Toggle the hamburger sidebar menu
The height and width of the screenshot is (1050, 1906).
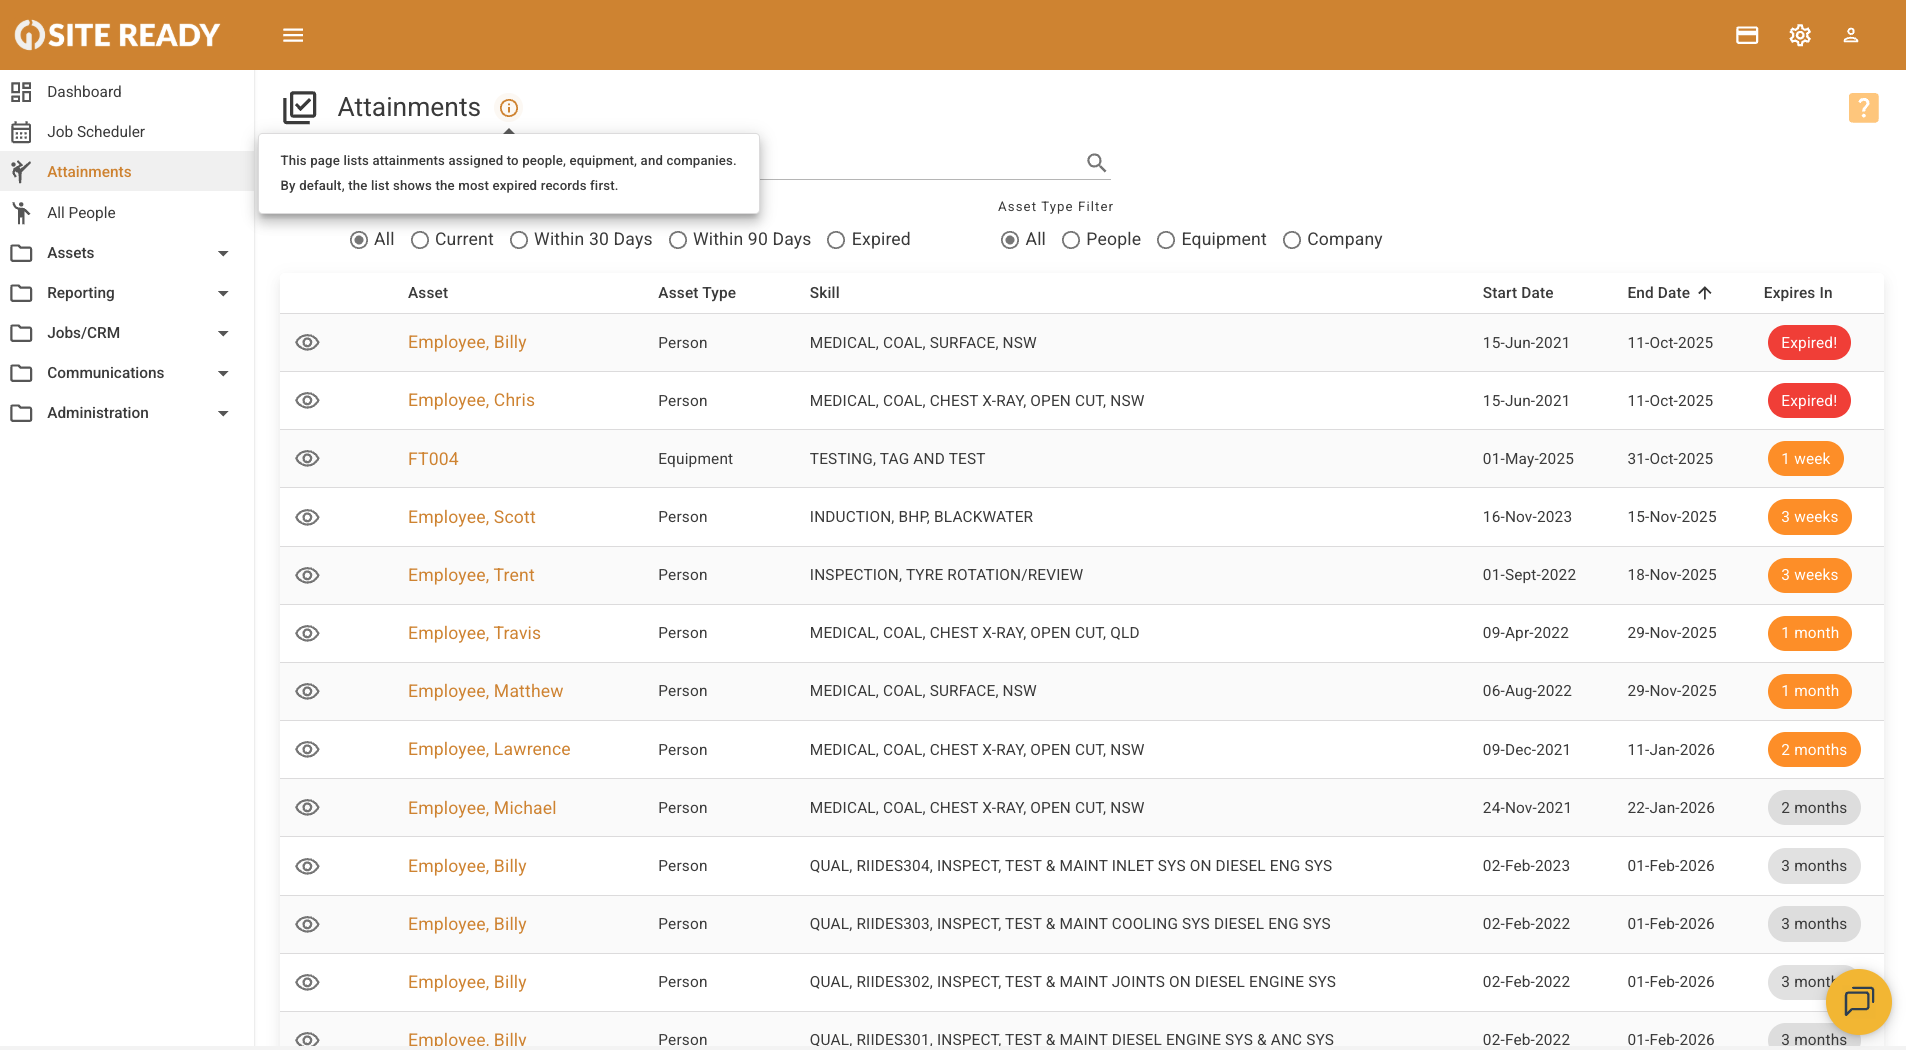tap(293, 35)
